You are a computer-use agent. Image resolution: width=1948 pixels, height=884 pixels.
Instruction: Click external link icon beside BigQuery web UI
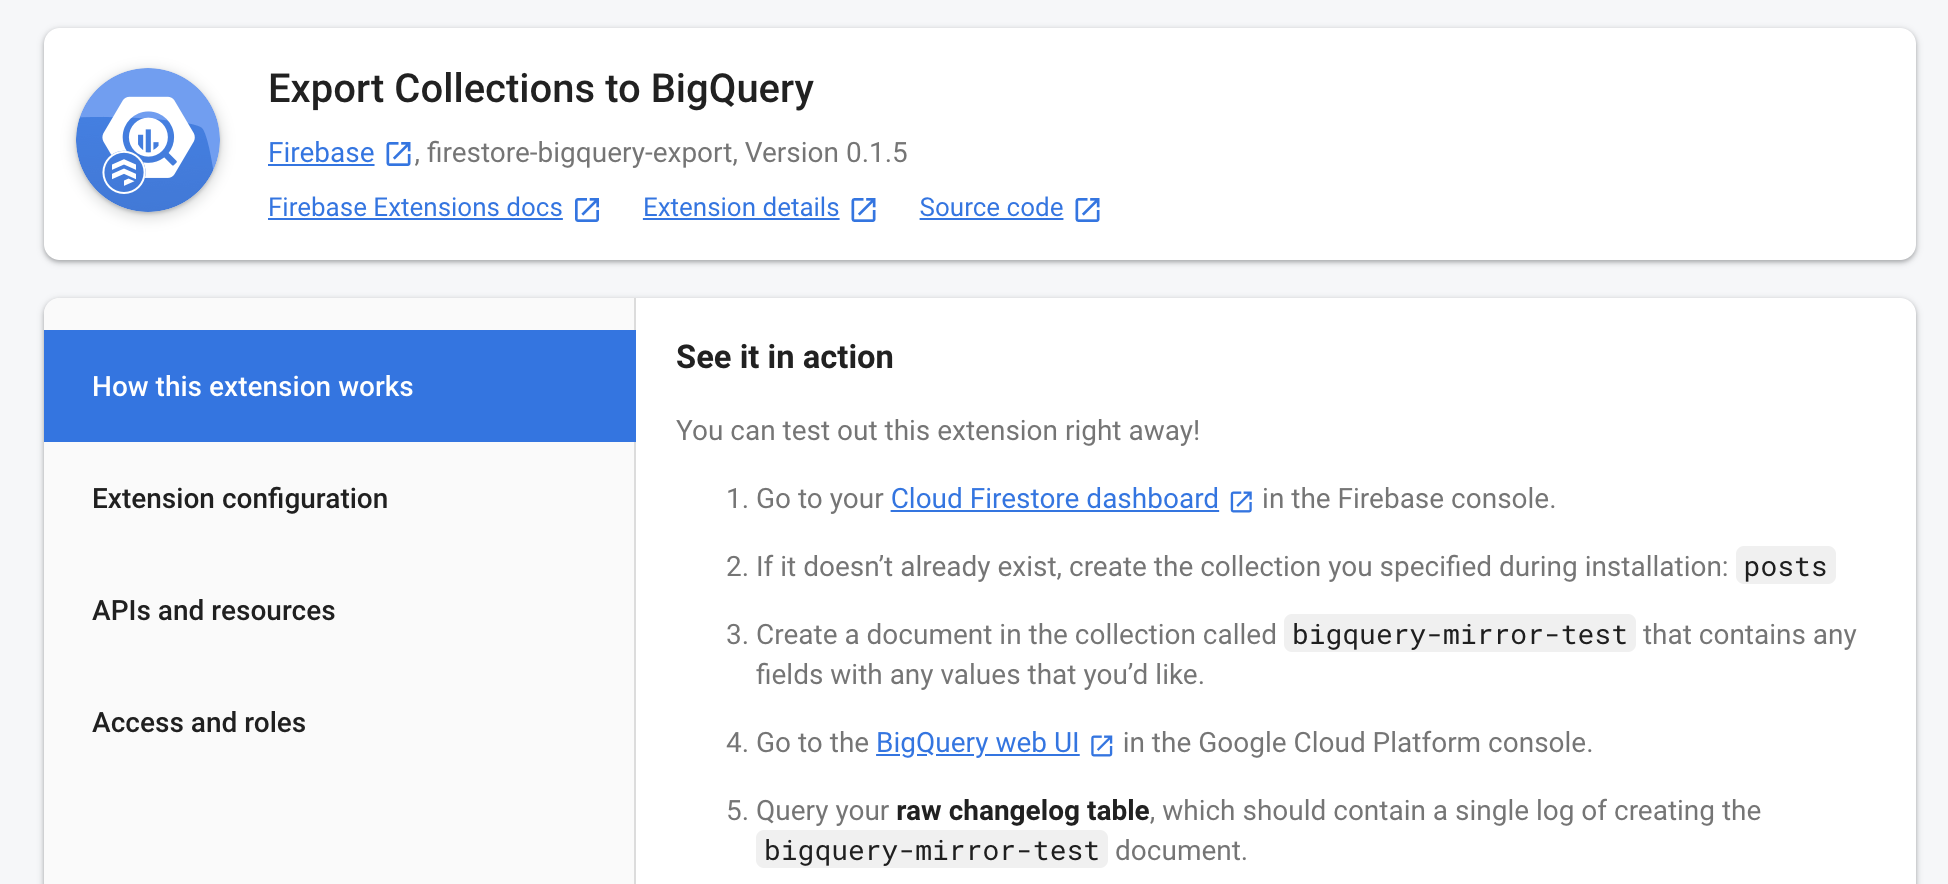(x=1102, y=744)
